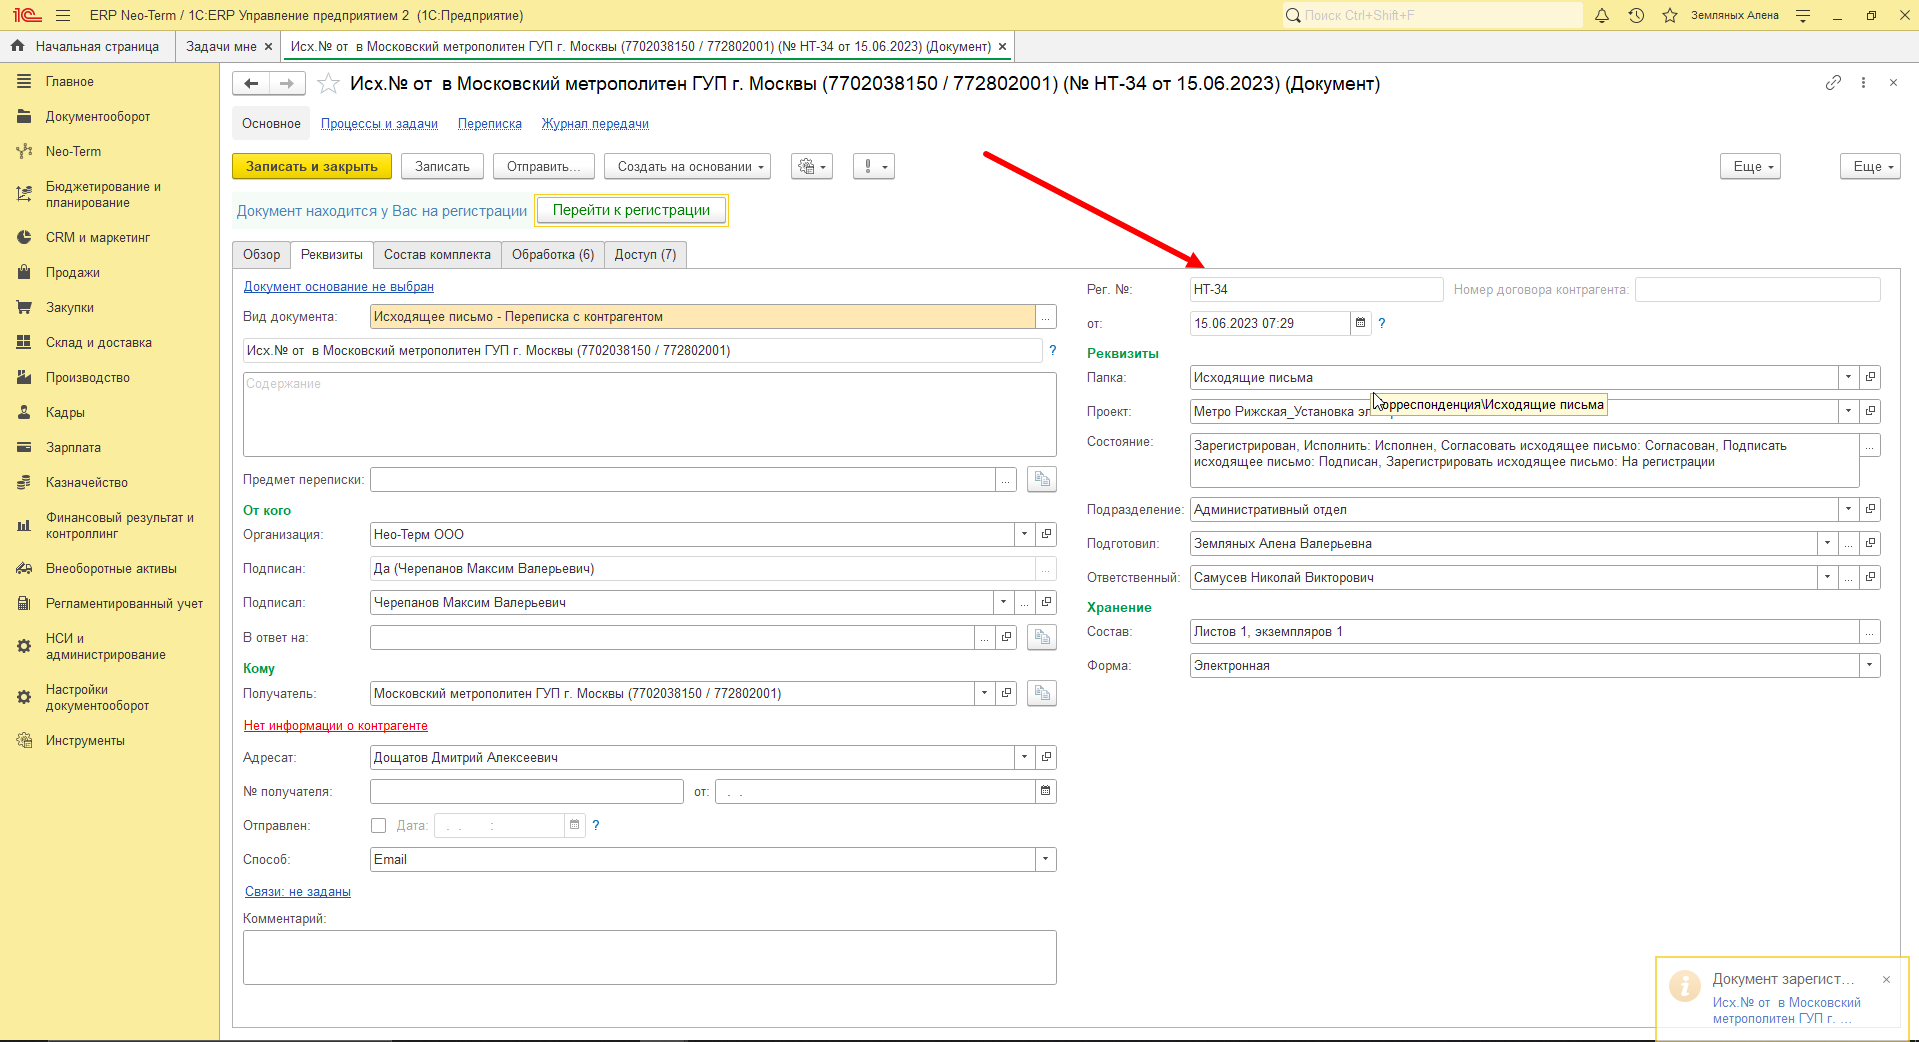Open main menu hamburger icon

pyautogui.click(x=63, y=15)
